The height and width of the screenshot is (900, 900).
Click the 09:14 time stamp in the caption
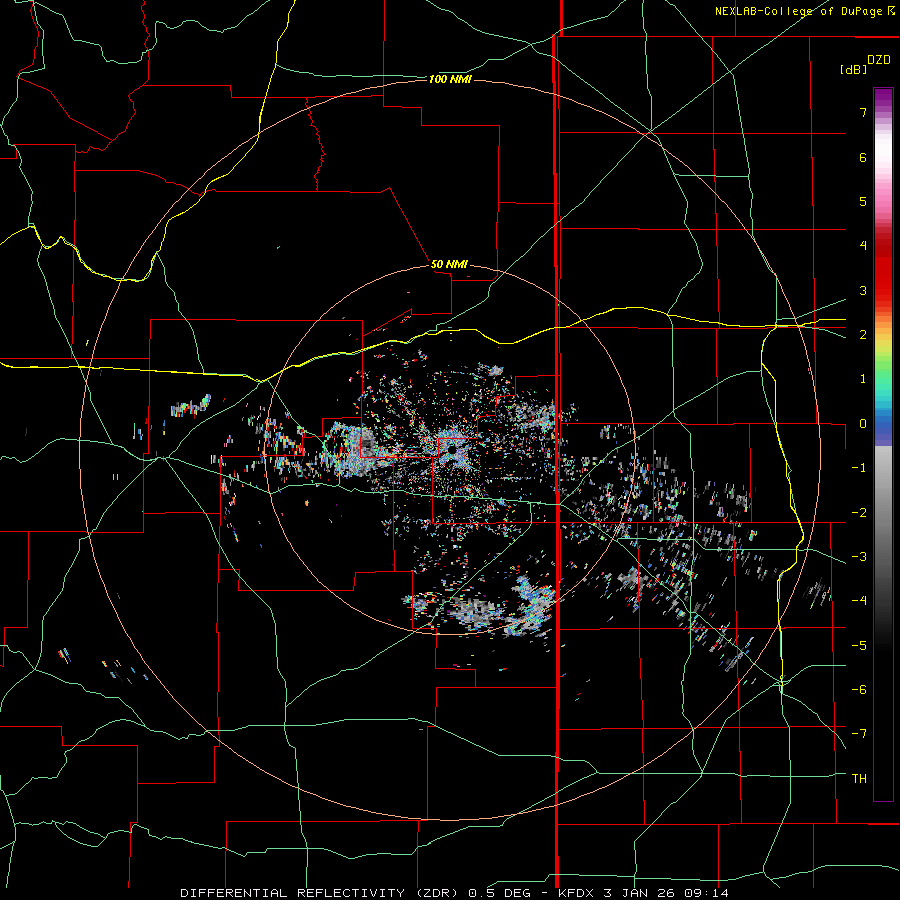(x=707, y=893)
